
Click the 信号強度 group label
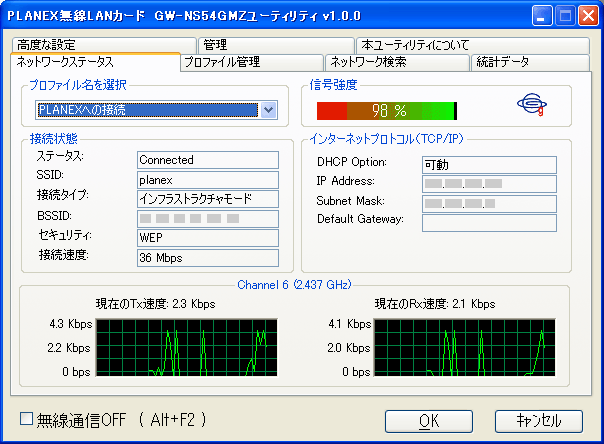pos(334,85)
